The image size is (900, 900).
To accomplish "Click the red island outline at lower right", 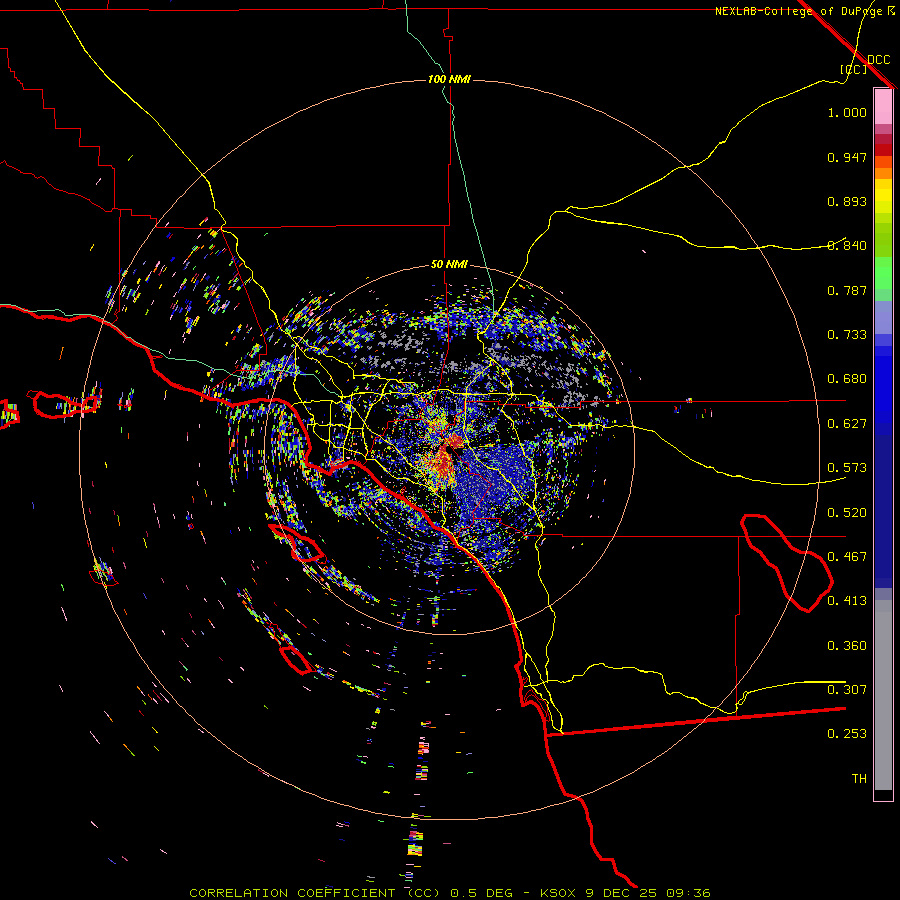I will pos(786,563).
